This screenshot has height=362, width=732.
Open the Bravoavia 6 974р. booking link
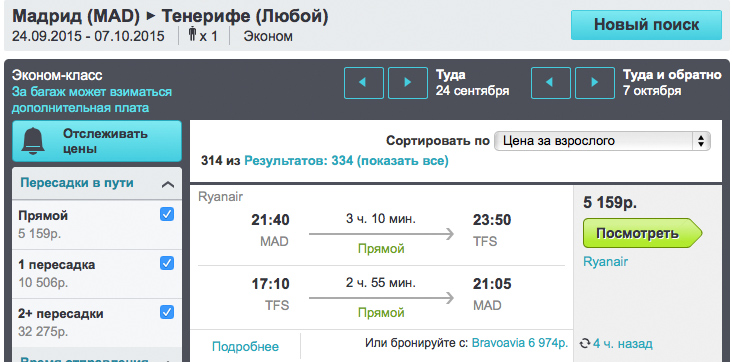click(520, 343)
